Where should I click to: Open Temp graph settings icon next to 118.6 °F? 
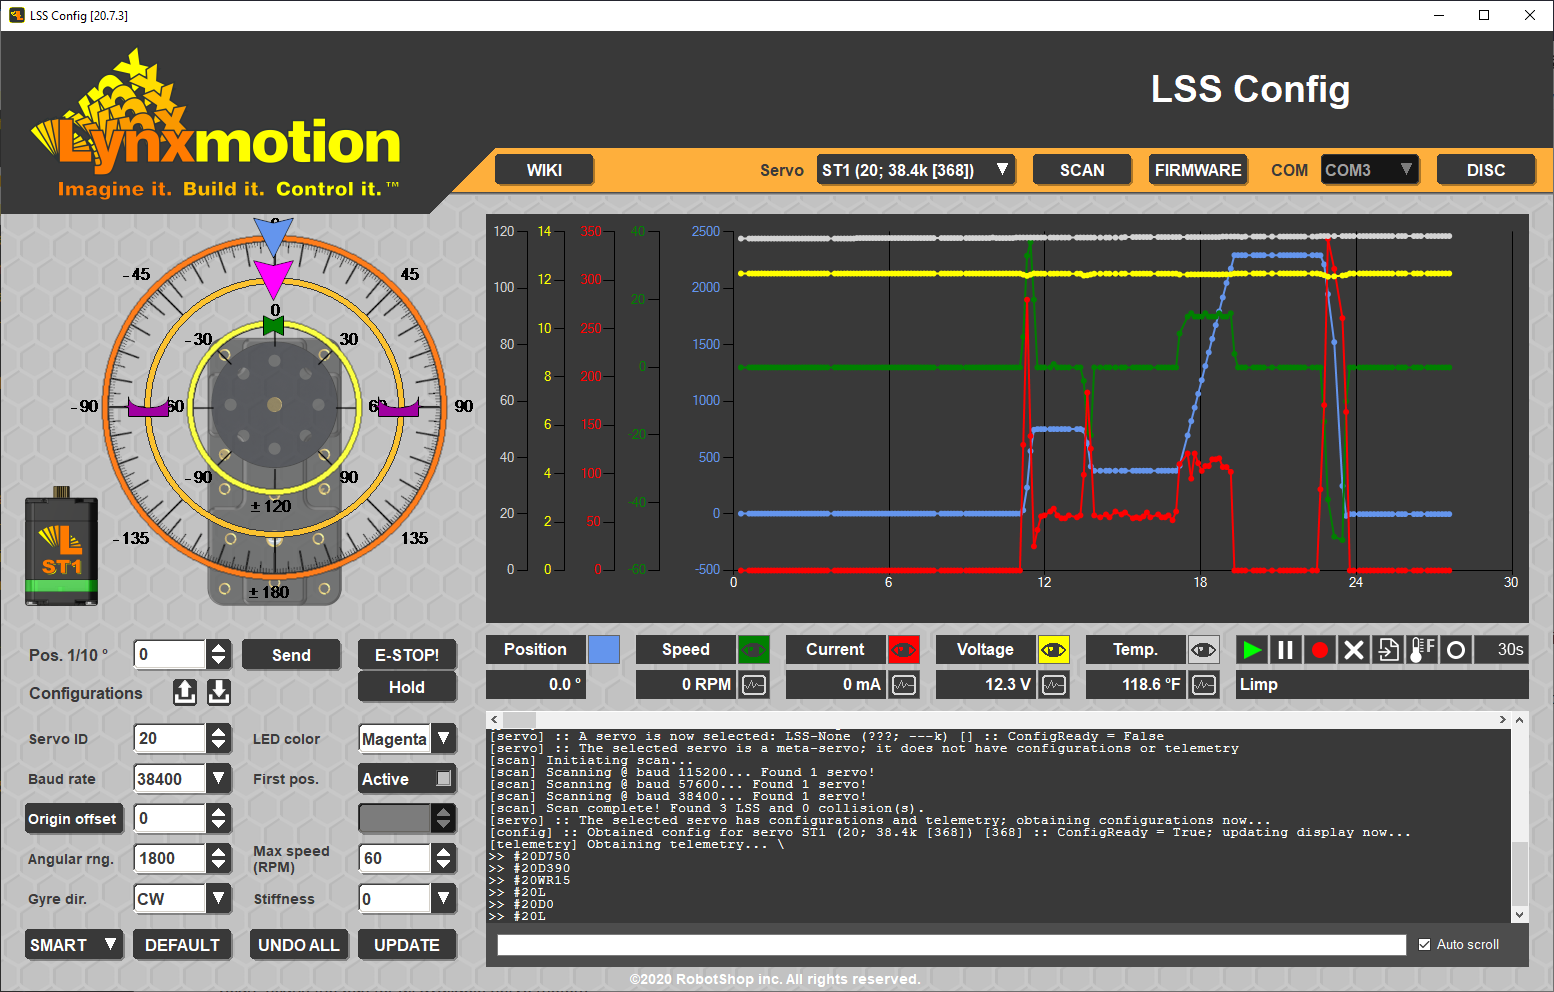(1204, 685)
